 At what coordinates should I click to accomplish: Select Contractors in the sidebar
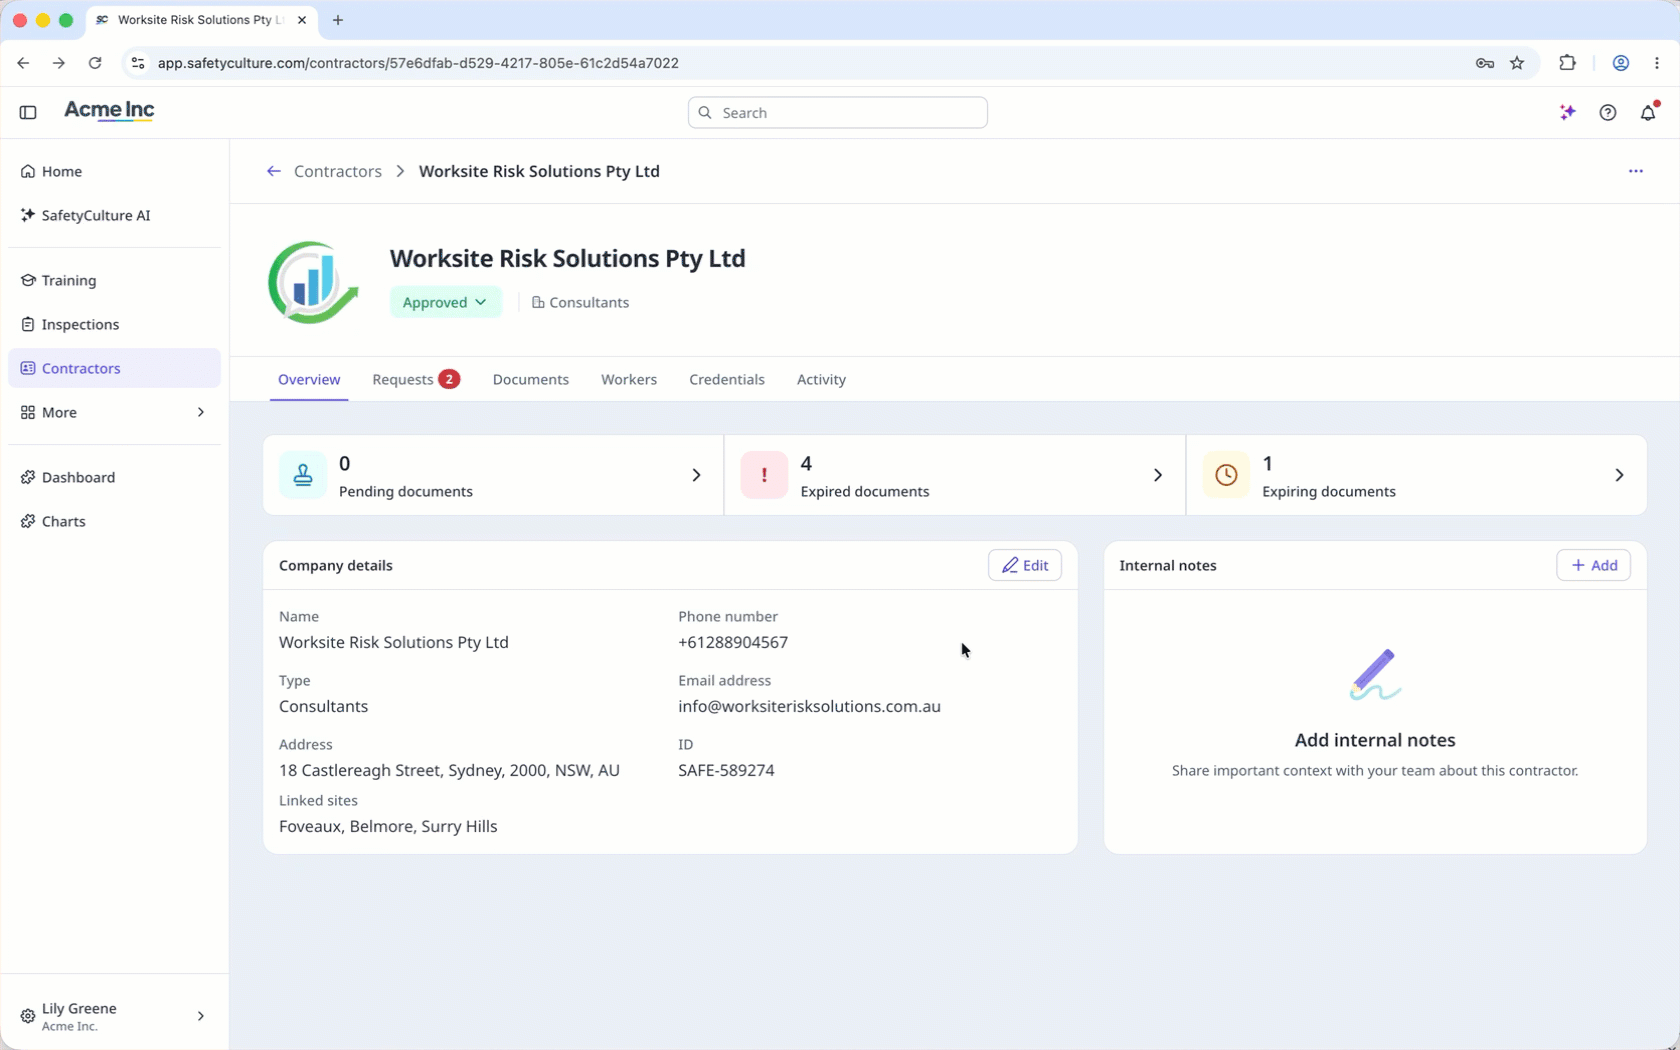(x=114, y=368)
